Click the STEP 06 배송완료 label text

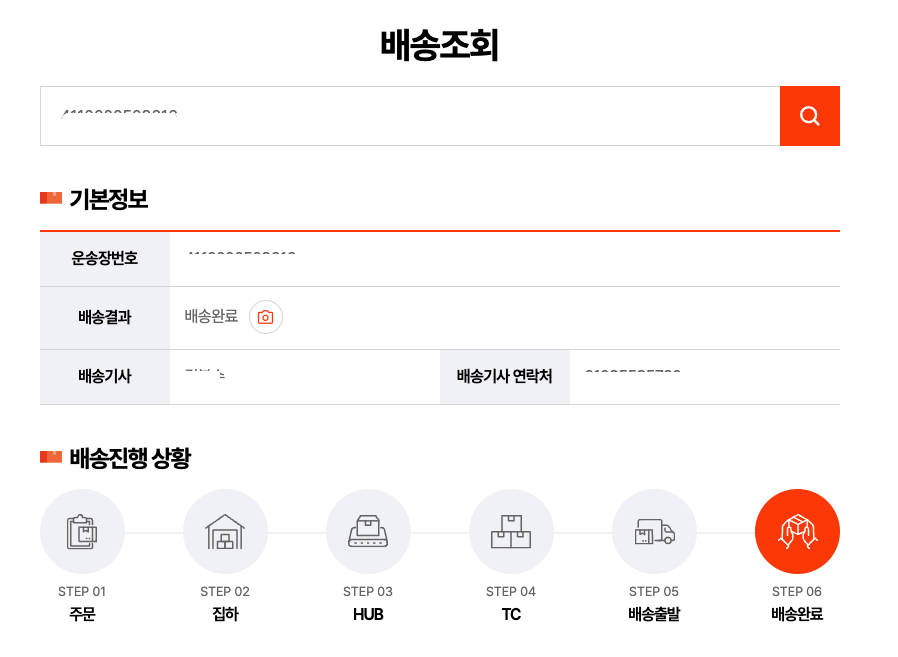tap(797, 614)
